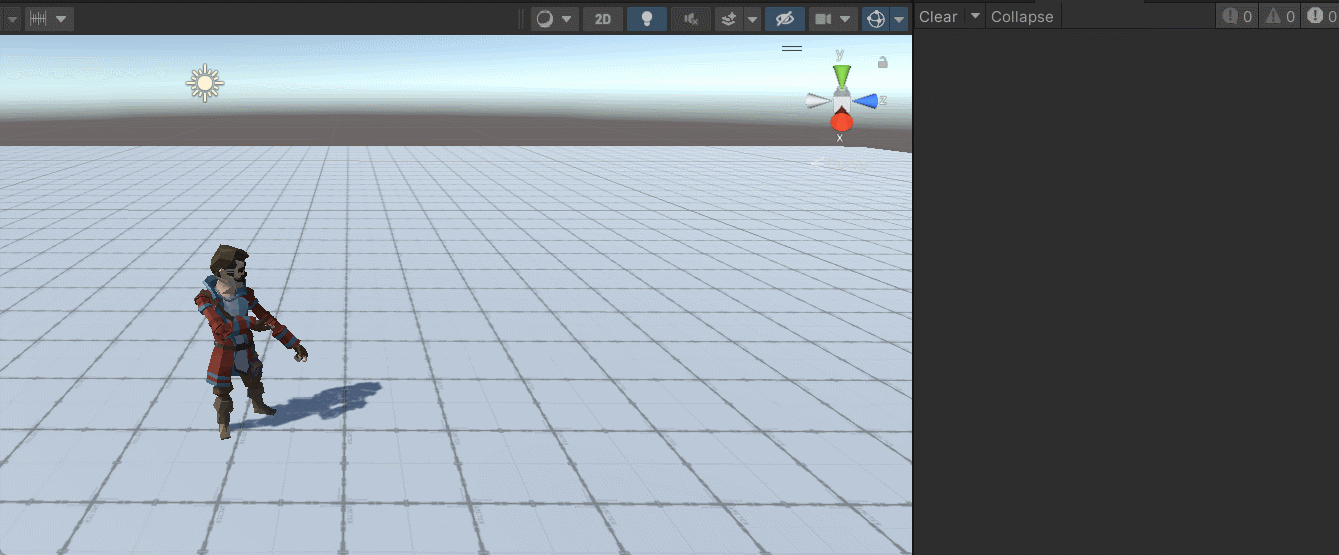This screenshot has height=555, width=1339.
Task: Open the draw mode shading dropdown
Action: tap(555, 19)
